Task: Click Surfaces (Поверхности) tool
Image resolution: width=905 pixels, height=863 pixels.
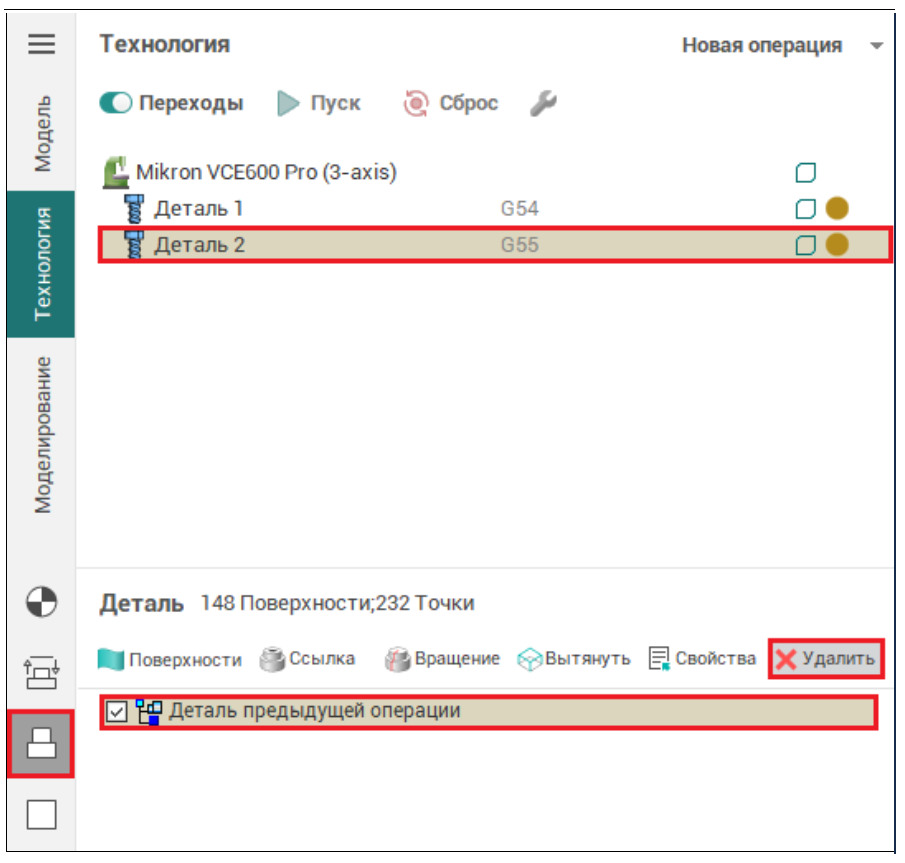Action: click(x=171, y=659)
